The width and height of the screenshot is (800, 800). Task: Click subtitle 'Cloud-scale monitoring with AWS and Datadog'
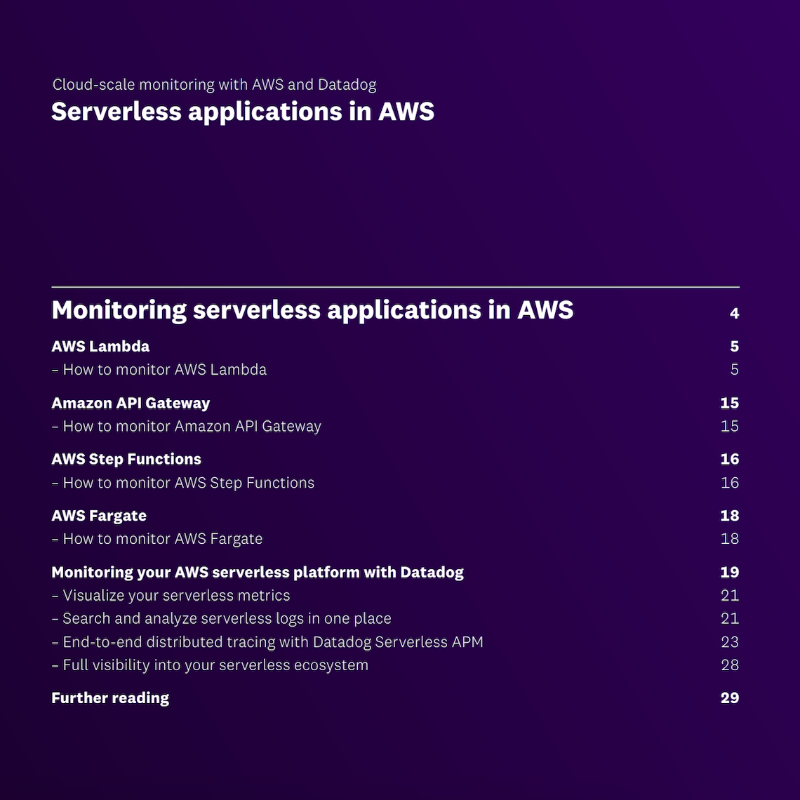[x=214, y=85]
